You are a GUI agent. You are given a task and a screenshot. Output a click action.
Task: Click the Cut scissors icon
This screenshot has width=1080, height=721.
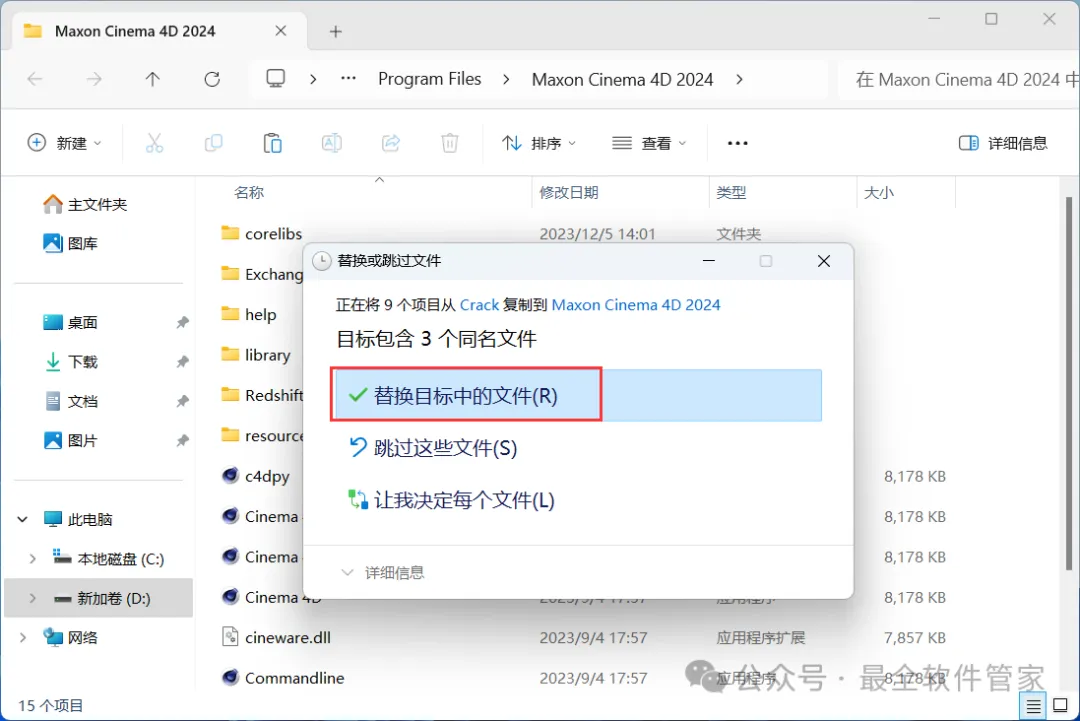click(154, 143)
